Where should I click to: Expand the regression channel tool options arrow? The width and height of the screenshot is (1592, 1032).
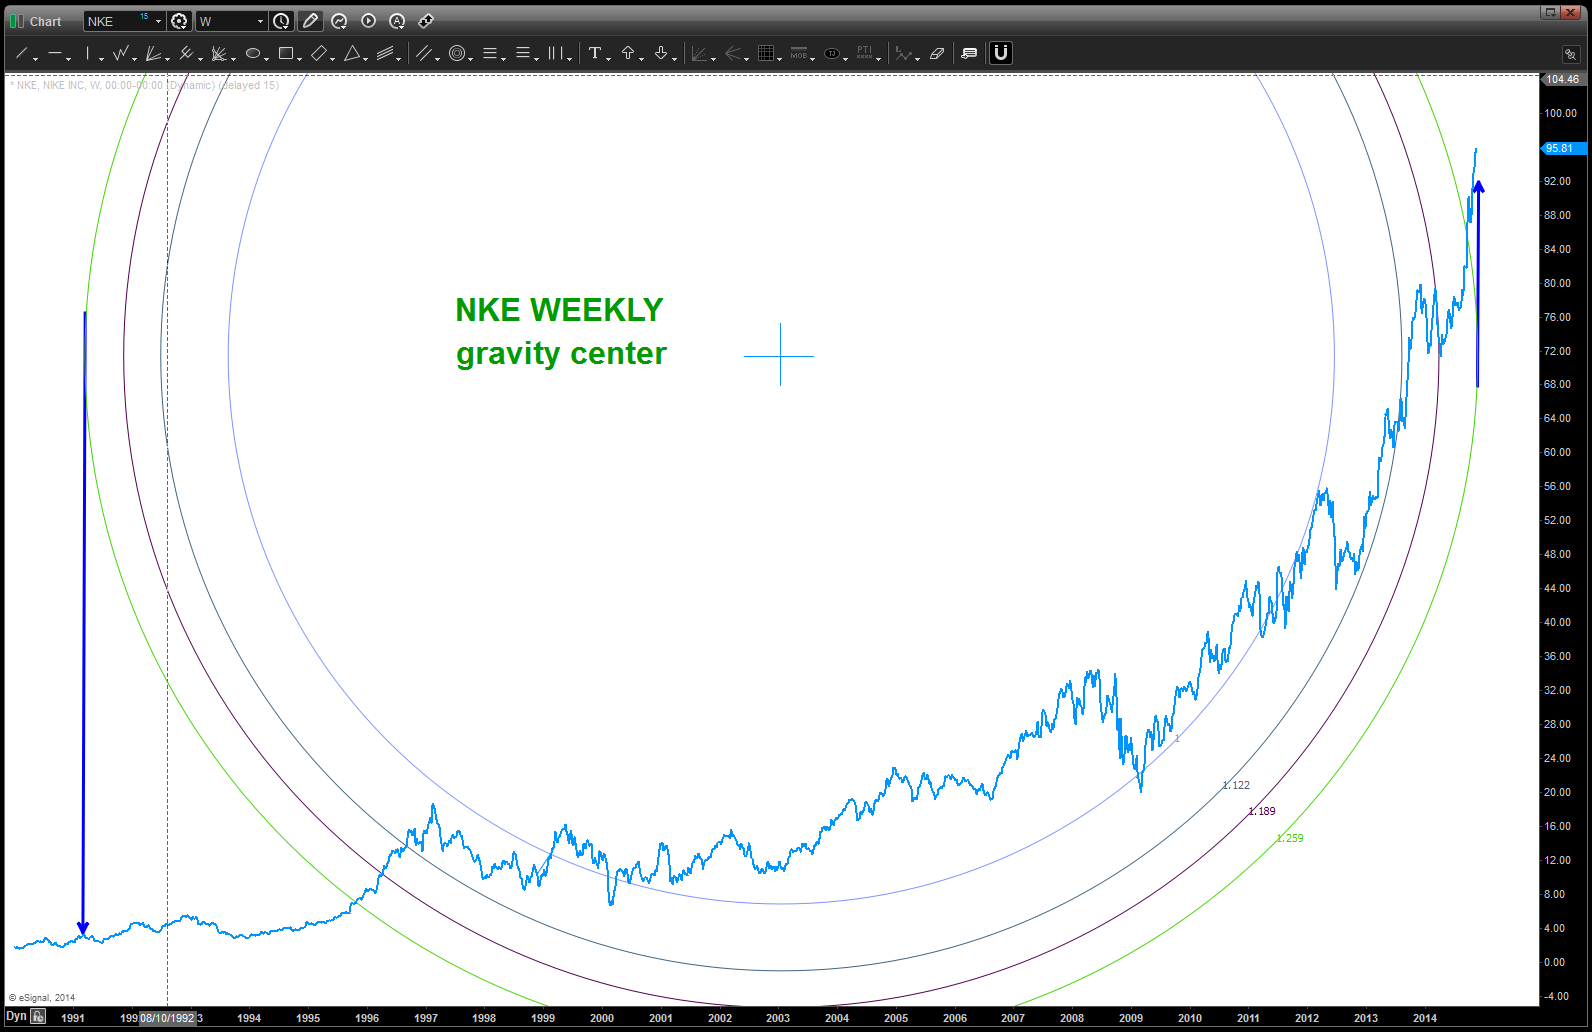(x=400, y=58)
